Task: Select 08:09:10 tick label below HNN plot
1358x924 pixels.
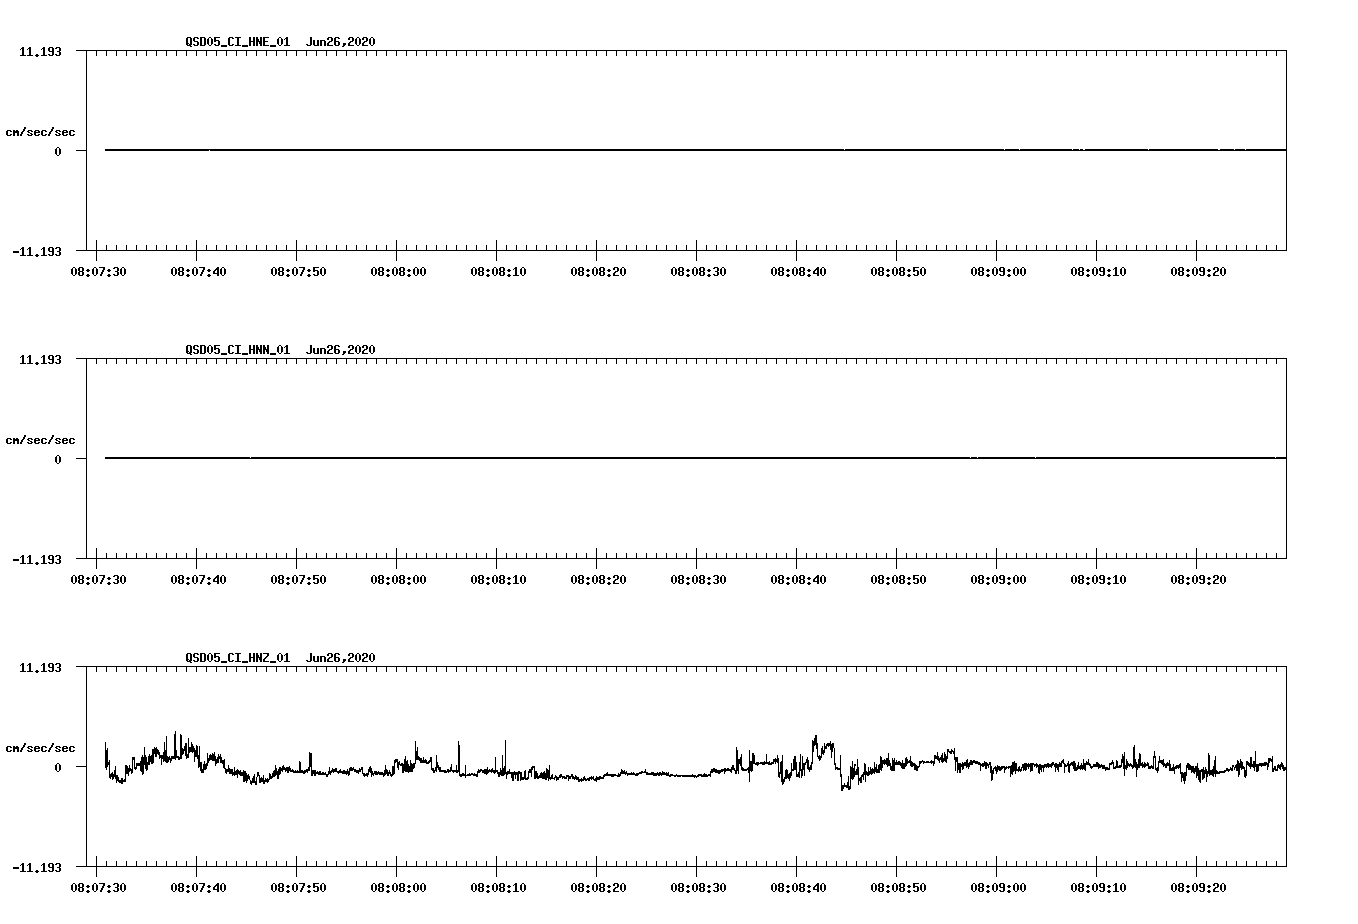Action: click(1098, 579)
